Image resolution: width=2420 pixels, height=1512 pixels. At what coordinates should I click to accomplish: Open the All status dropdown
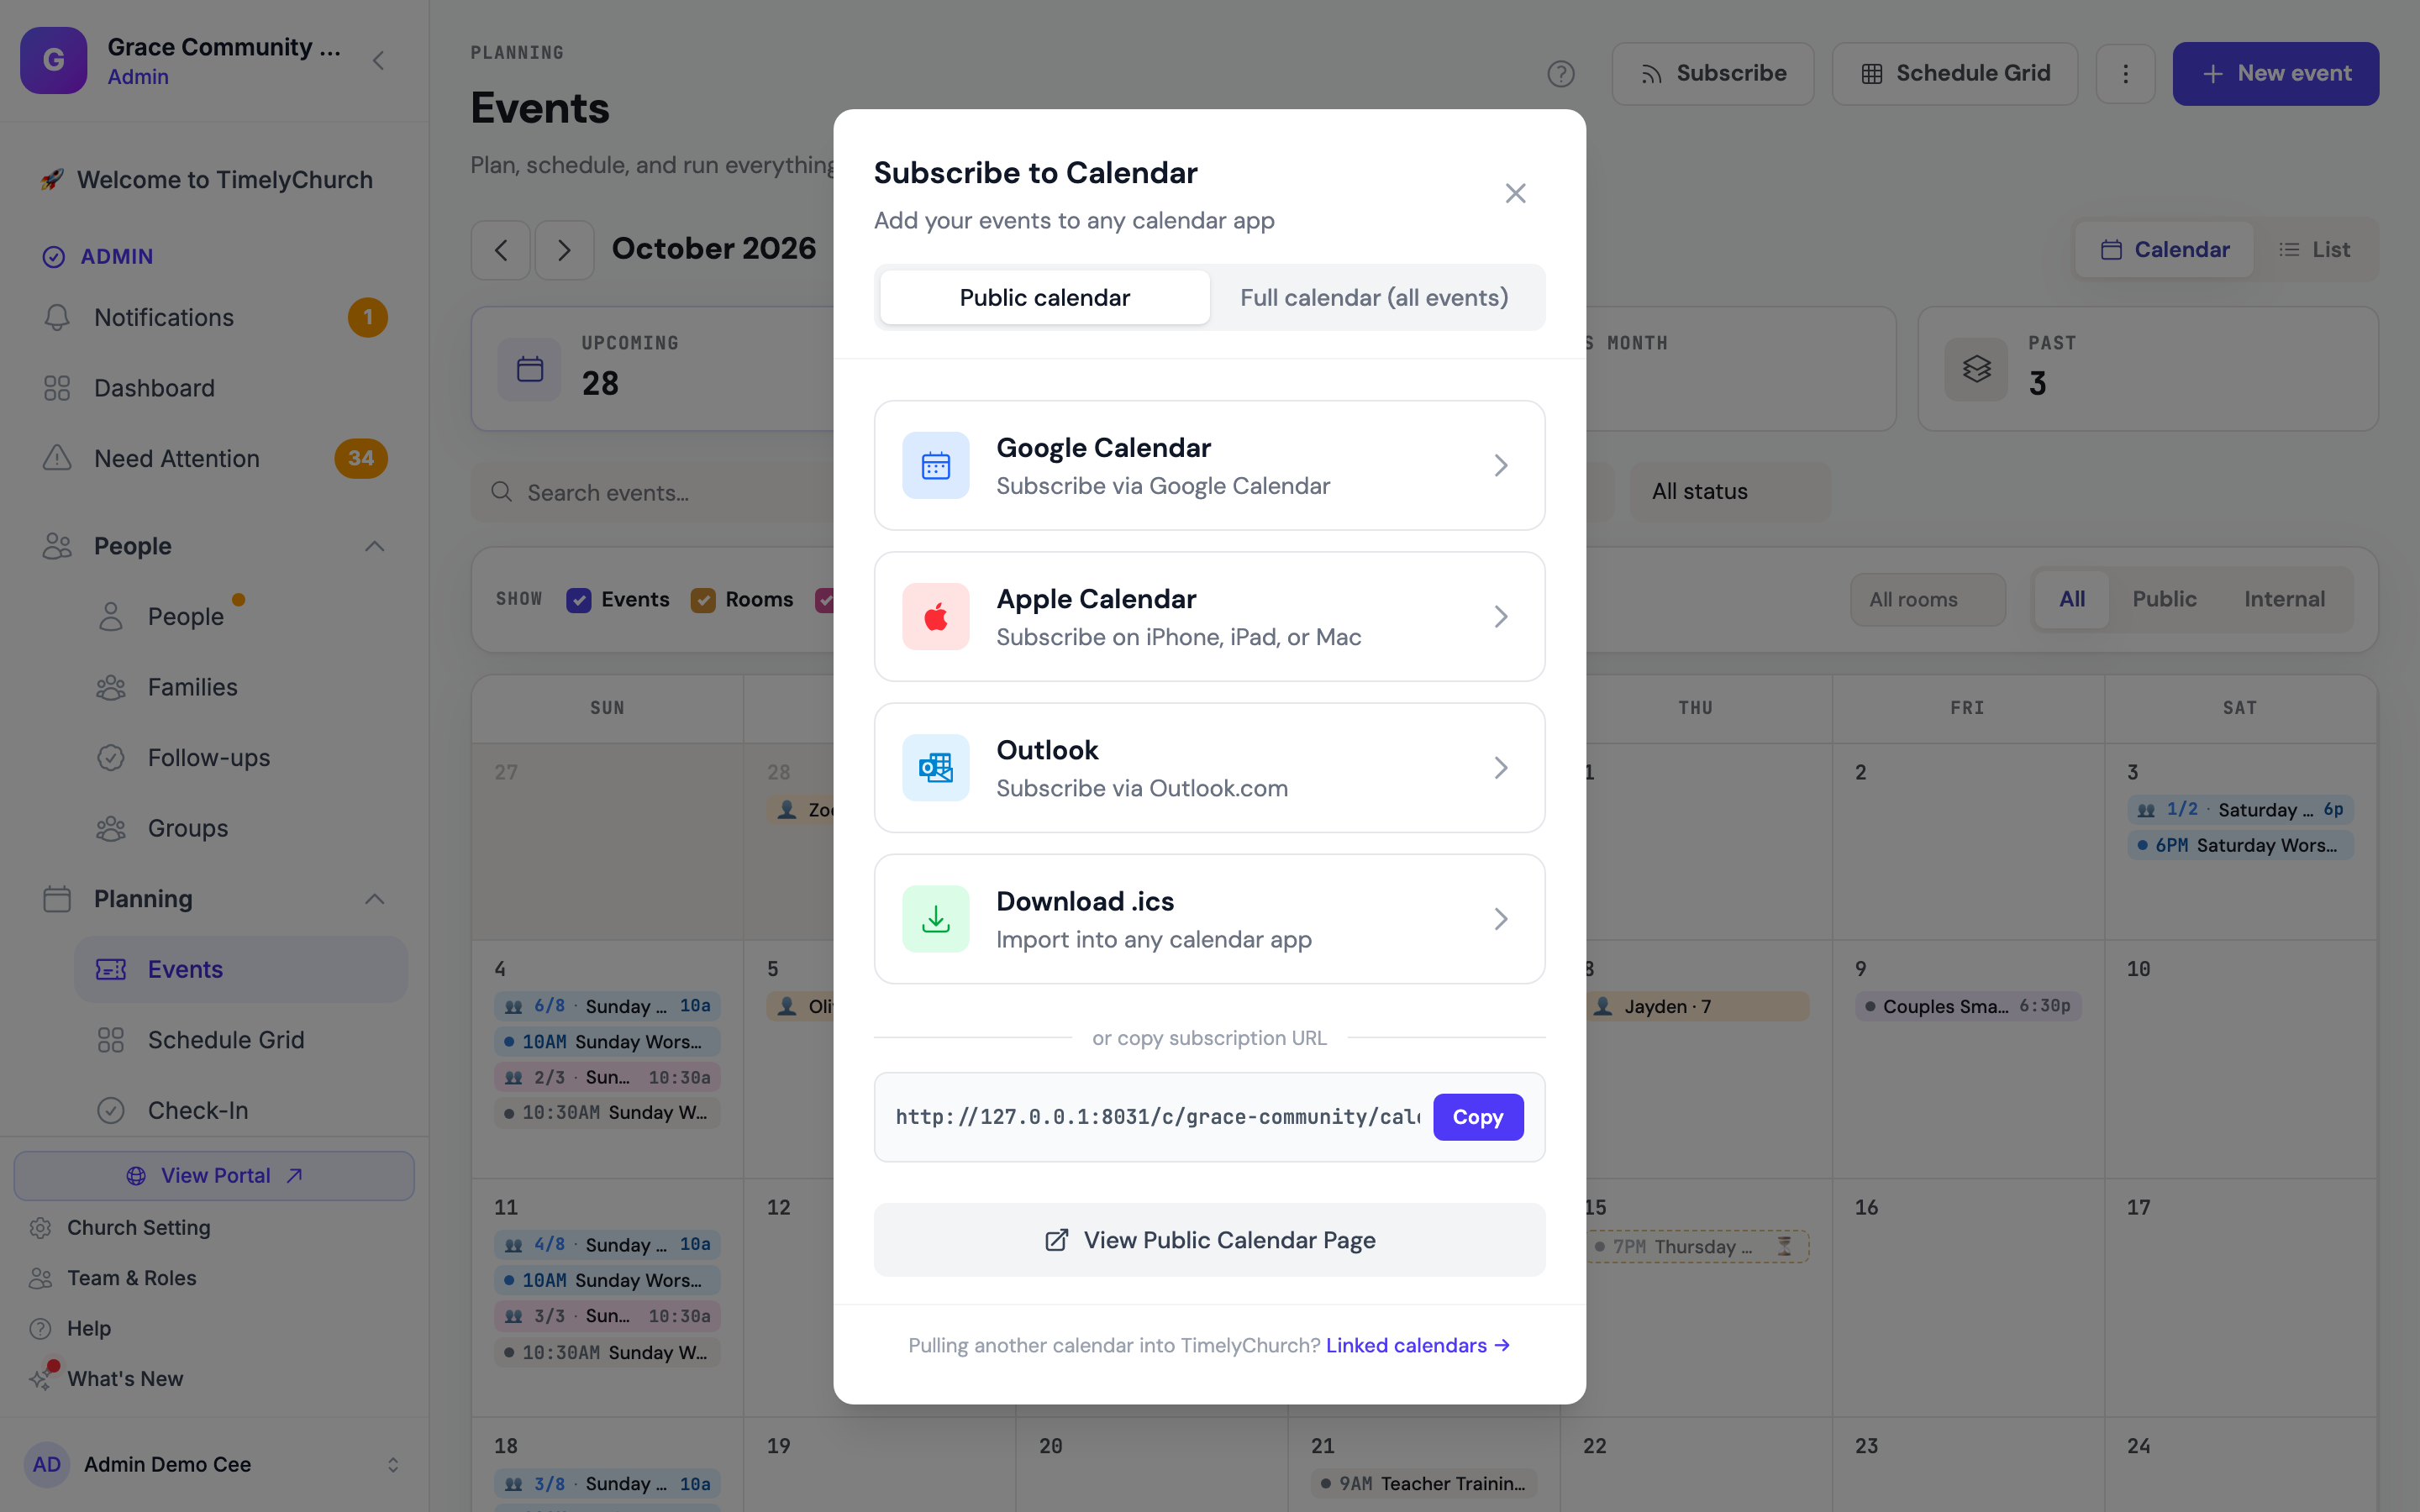1730,491
